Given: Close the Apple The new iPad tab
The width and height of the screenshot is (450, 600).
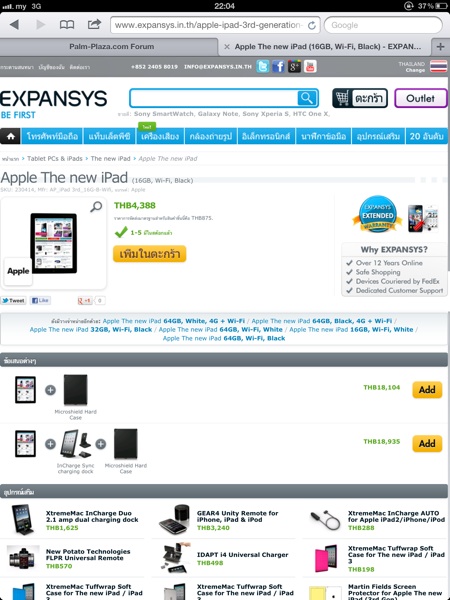Looking at the screenshot, I should [227, 47].
